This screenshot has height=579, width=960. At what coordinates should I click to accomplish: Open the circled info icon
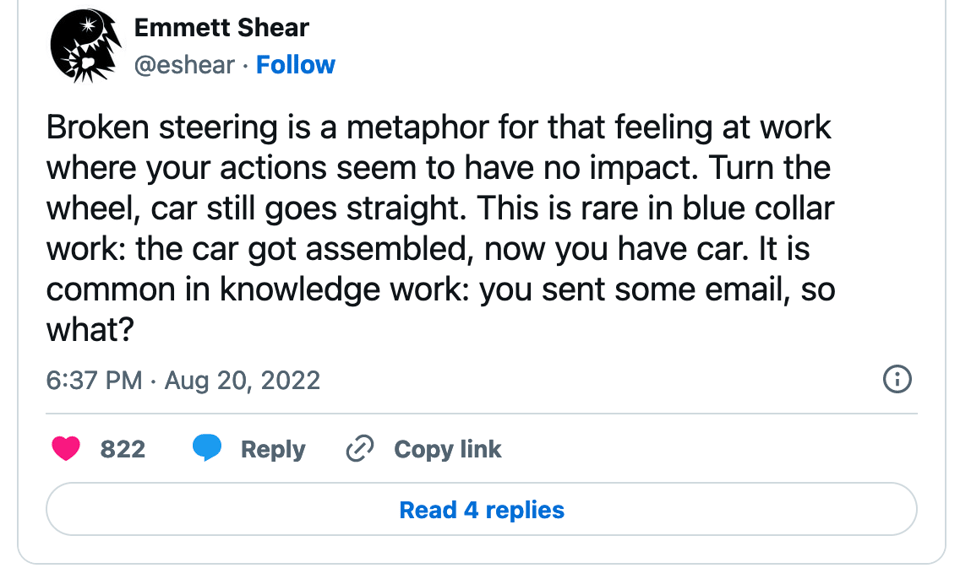pos(897,379)
